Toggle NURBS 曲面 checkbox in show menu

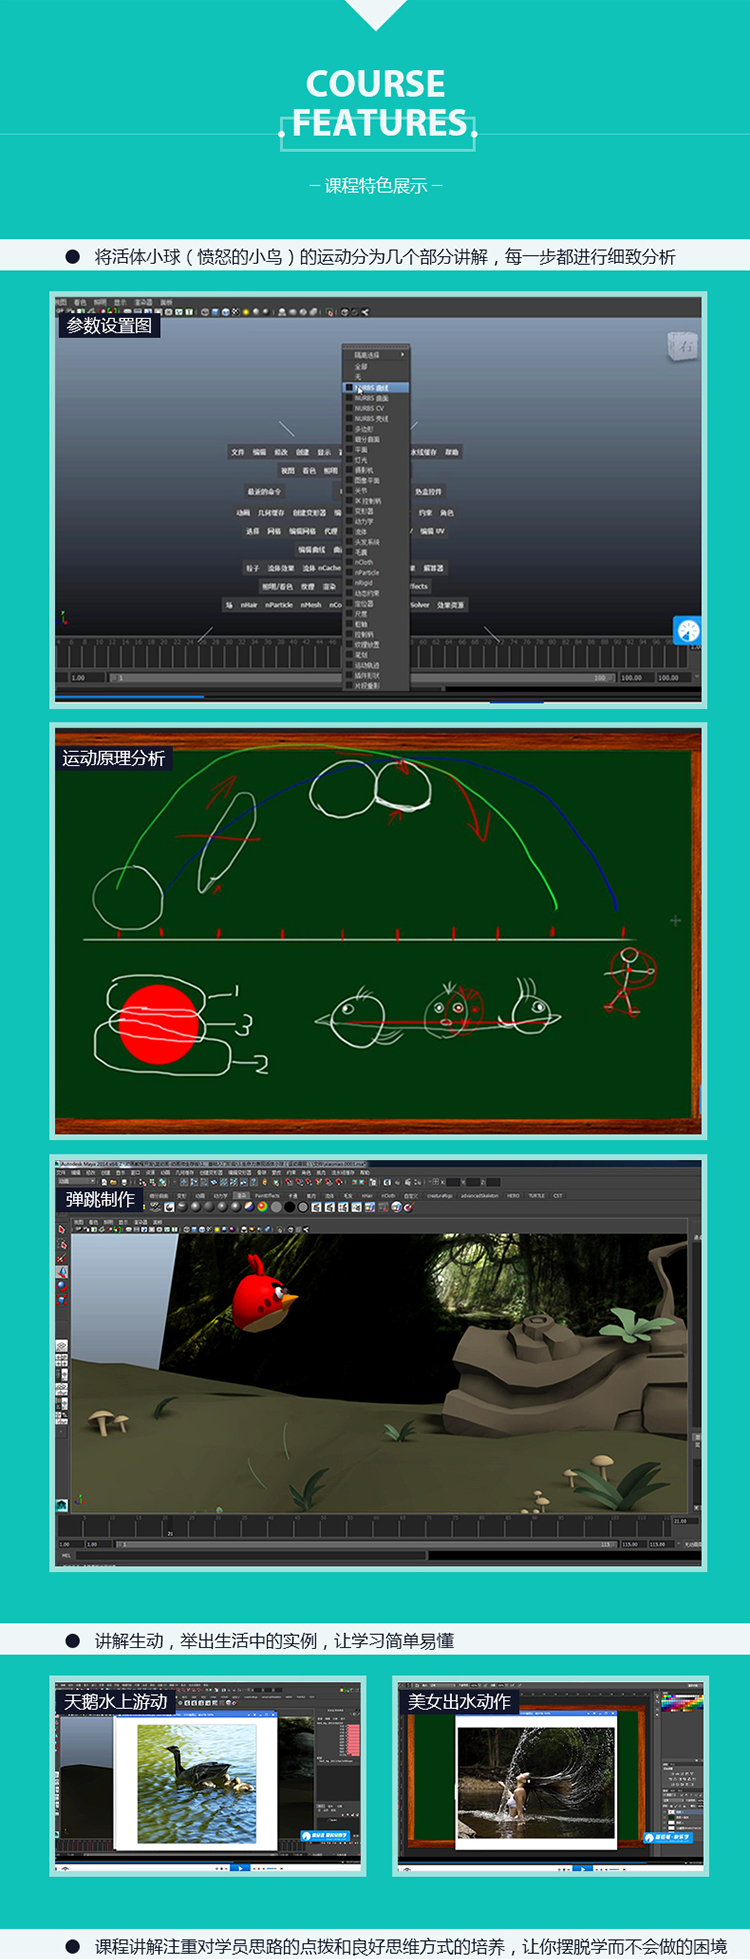[349, 398]
